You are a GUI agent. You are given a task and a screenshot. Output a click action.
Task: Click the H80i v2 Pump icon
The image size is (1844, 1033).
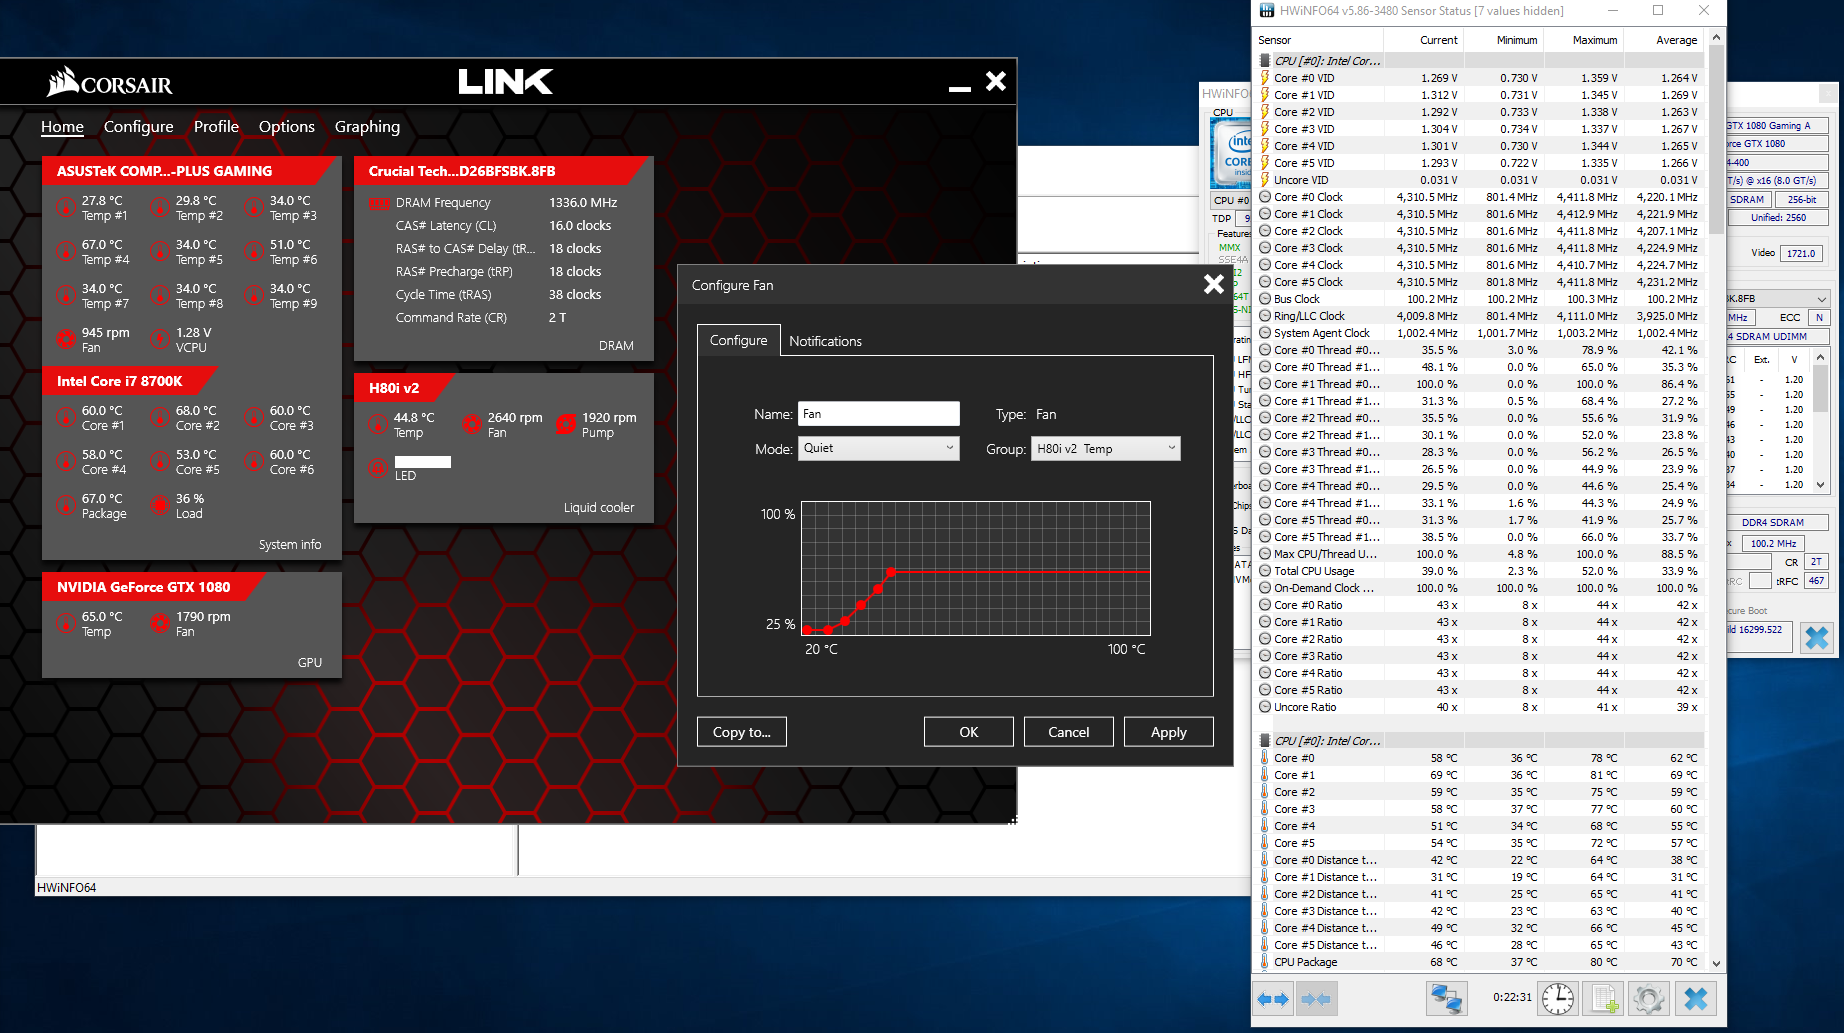[x=566, y=425]
